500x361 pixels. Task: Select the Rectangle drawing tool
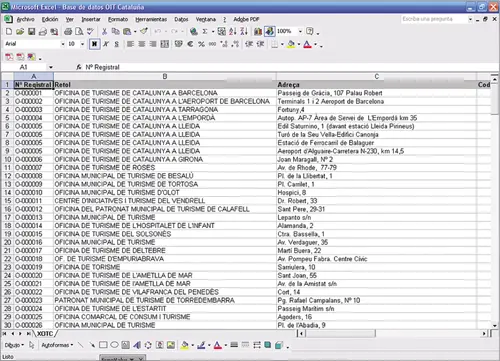pyautogui.click(x=103, y=345)
